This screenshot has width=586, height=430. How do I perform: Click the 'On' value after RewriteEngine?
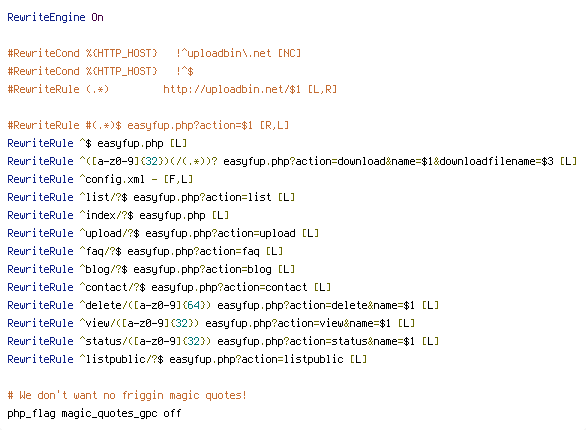[x=97, y=18]
